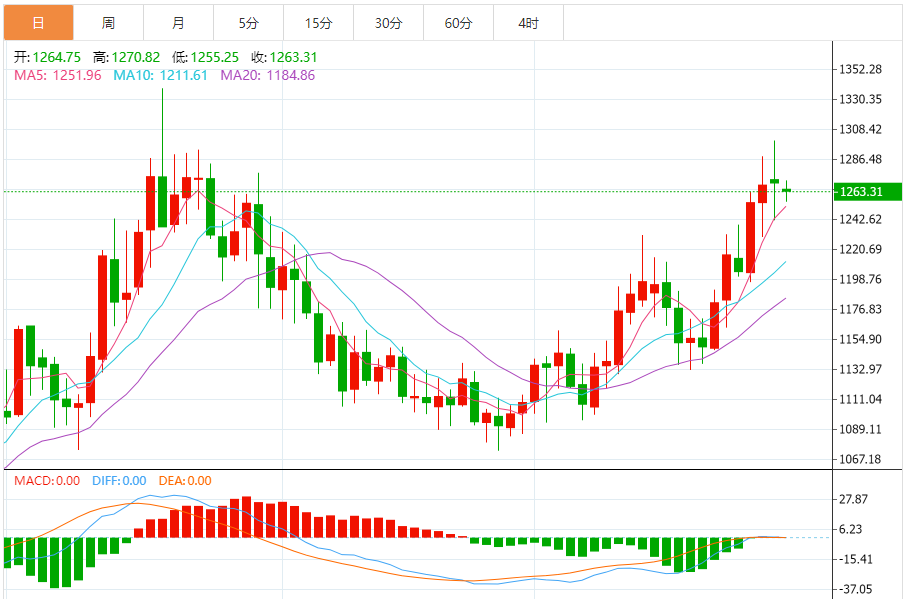Open the 60分 timeframe tab
The height and width of the screenshot is (599, 905).
tap(458, 23)
